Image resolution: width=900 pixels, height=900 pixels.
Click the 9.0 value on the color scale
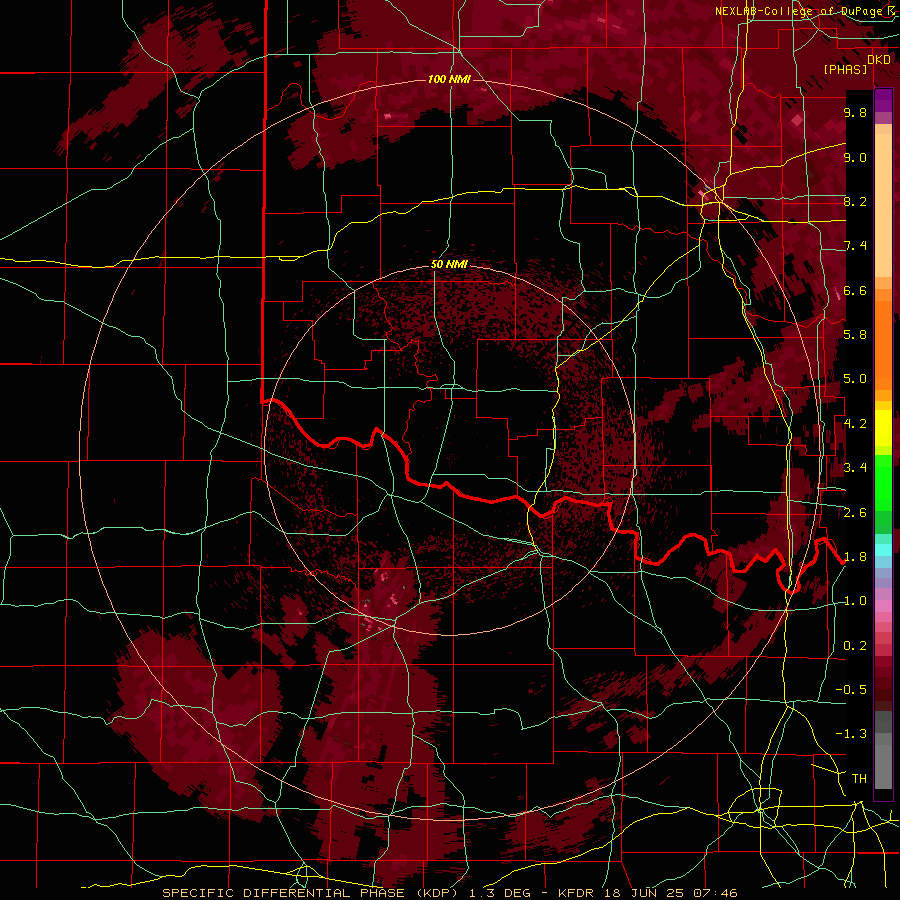tap(855, 158)
